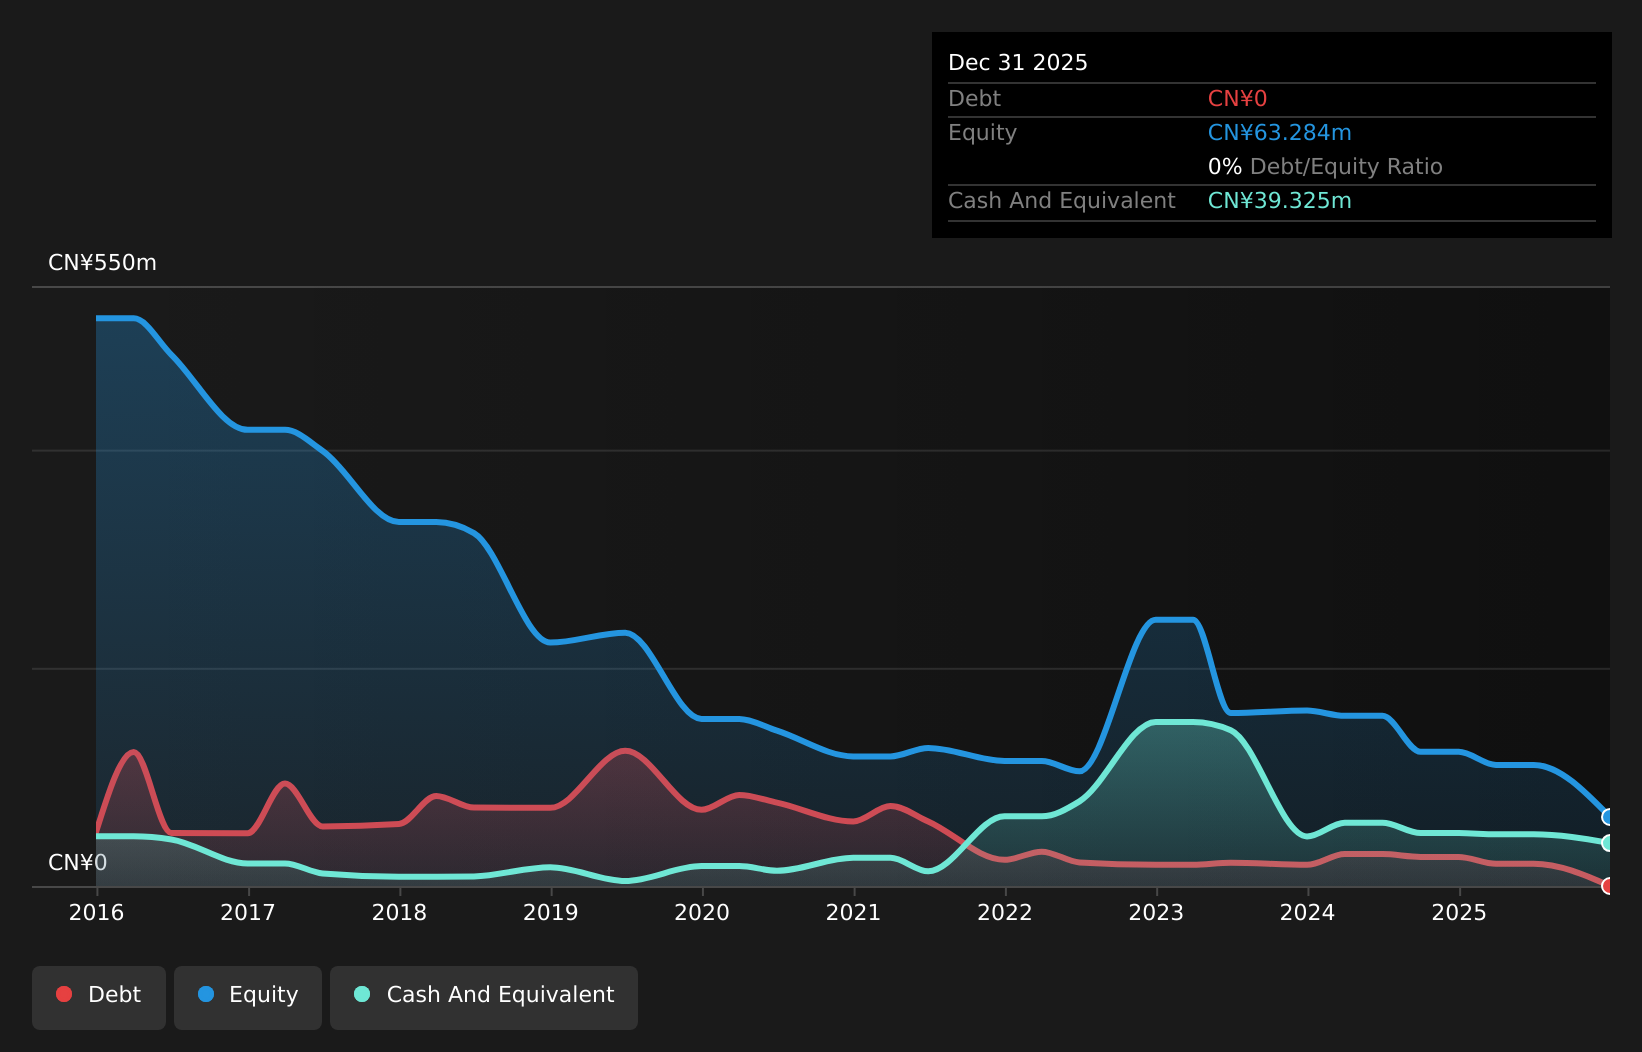Screen dimensions: 1642x1052
Task: Click the 2018 x-axis label
Action: click(399, 912)
